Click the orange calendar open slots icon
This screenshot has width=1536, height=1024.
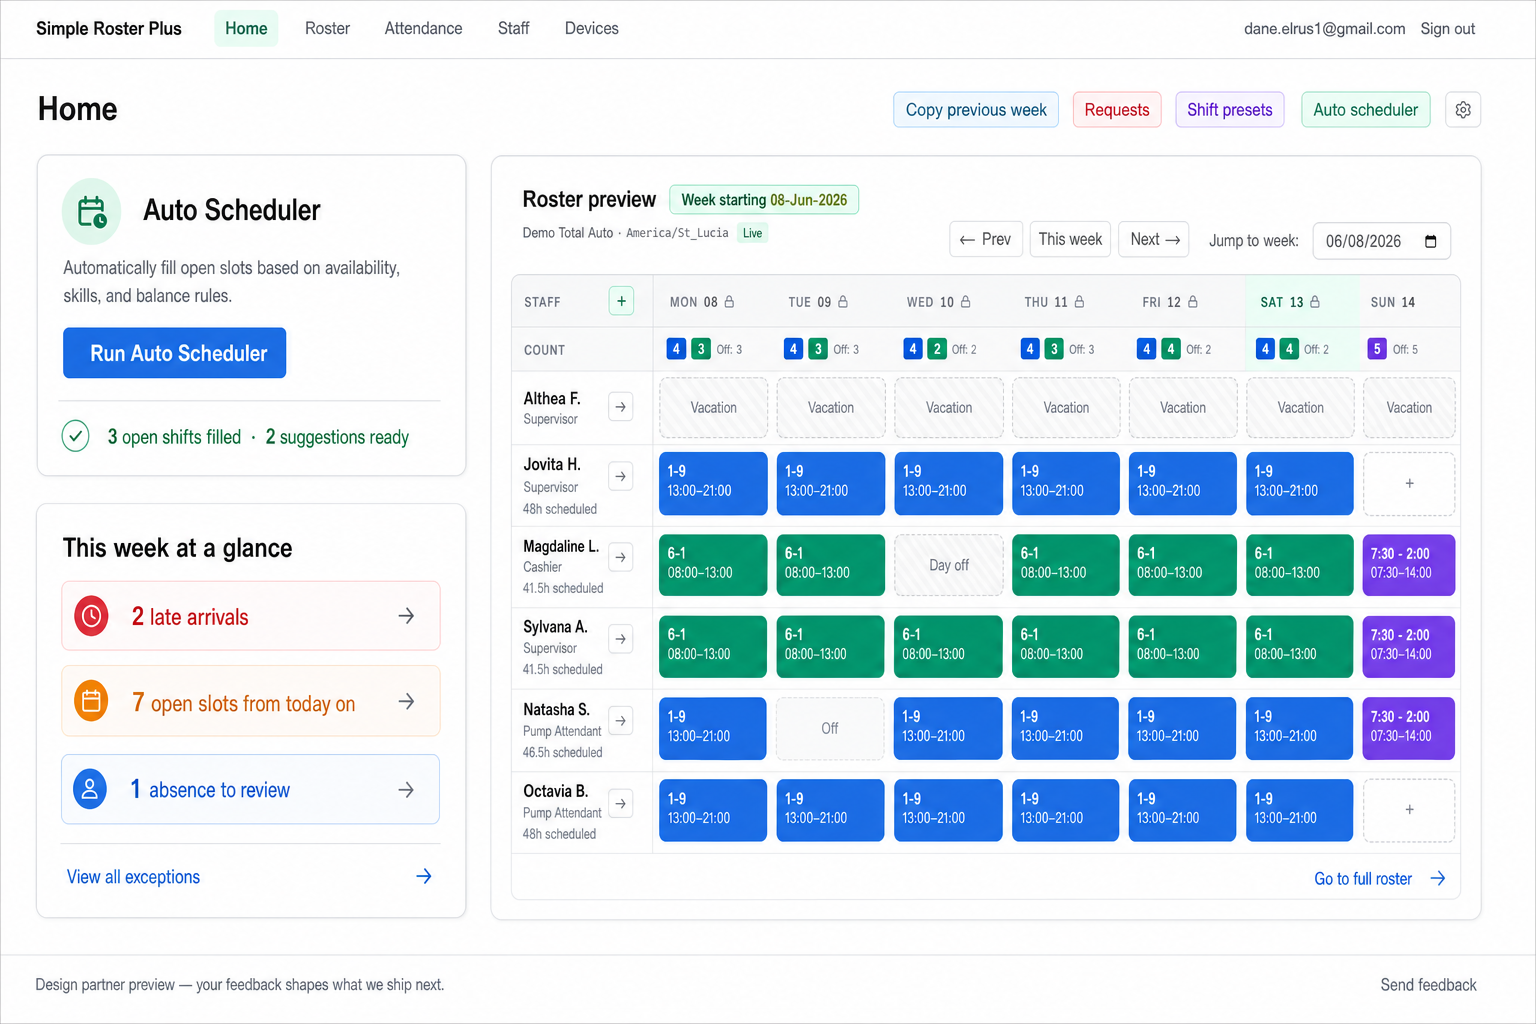pyautogui.click(x=91, y=702)
